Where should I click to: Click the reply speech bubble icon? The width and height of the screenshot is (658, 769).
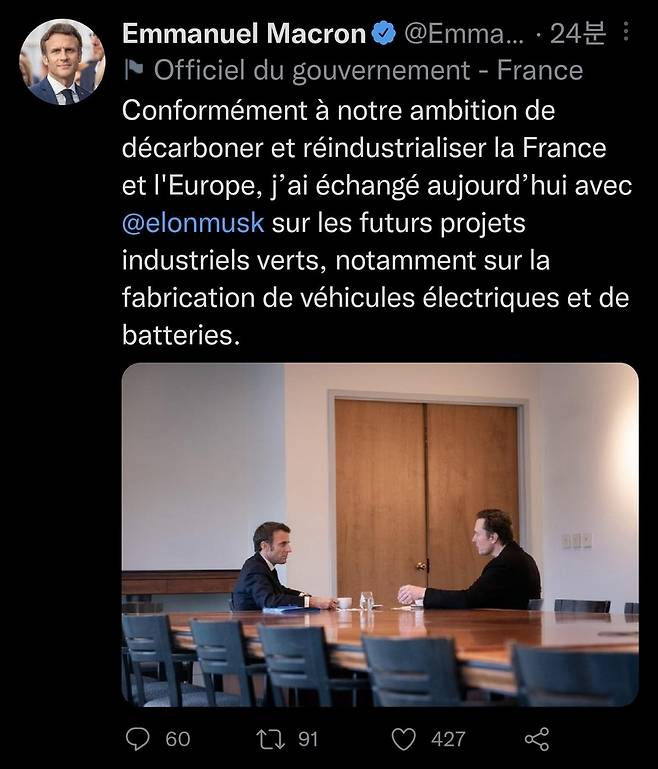tap(136, 739)
